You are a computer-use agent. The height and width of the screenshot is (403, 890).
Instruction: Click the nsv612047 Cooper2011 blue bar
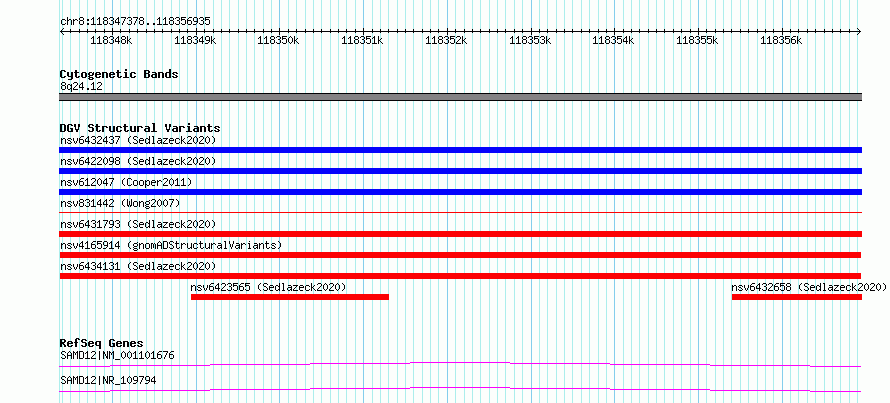pos(460,192)
